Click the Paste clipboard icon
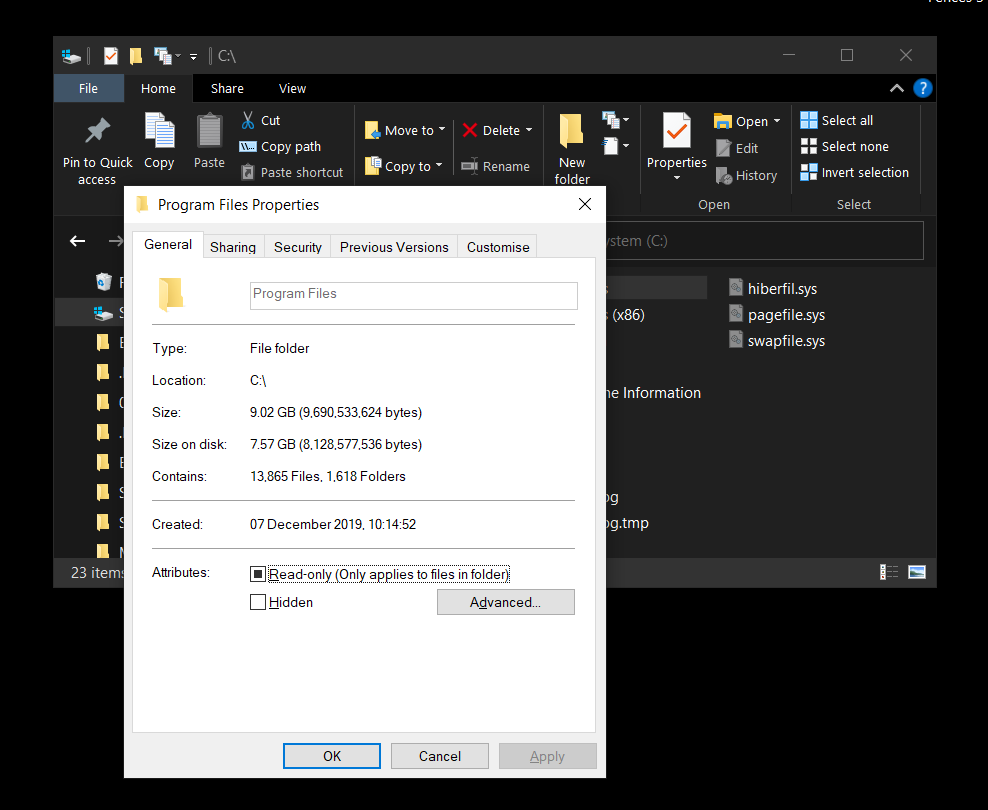The width and height of the screenshot is (988, 810). tap(209, 131)
